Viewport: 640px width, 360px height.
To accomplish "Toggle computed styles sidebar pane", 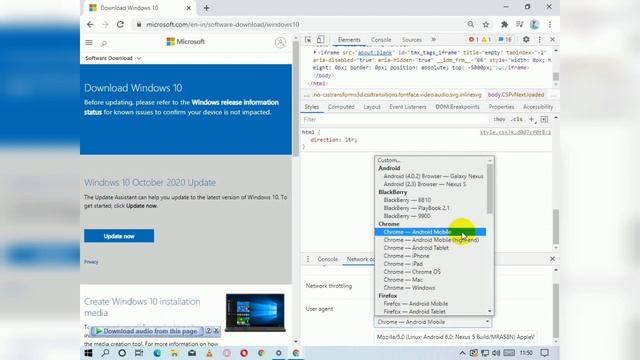I will (544, 119).
